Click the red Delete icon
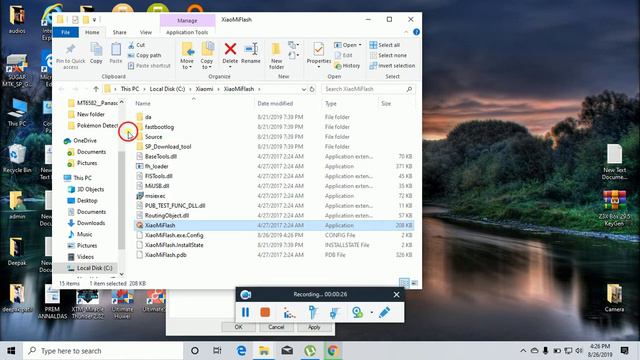Viewport: 640px width, 360px height. pos(230,49)
